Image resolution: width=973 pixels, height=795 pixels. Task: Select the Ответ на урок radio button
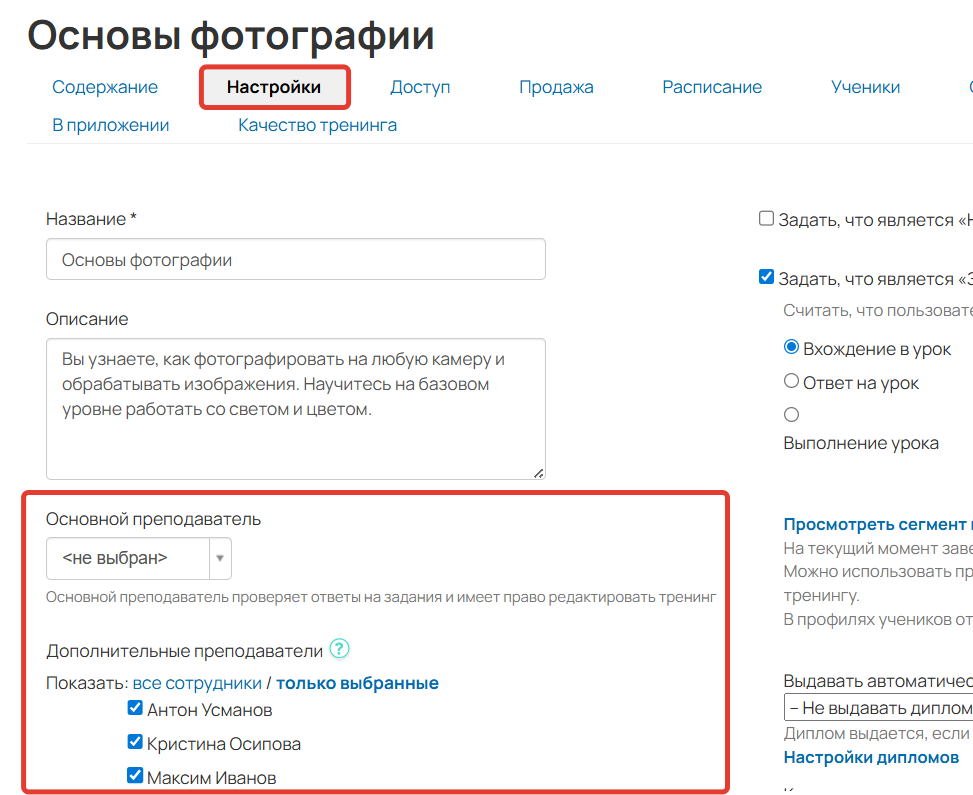tap(791, 382)
